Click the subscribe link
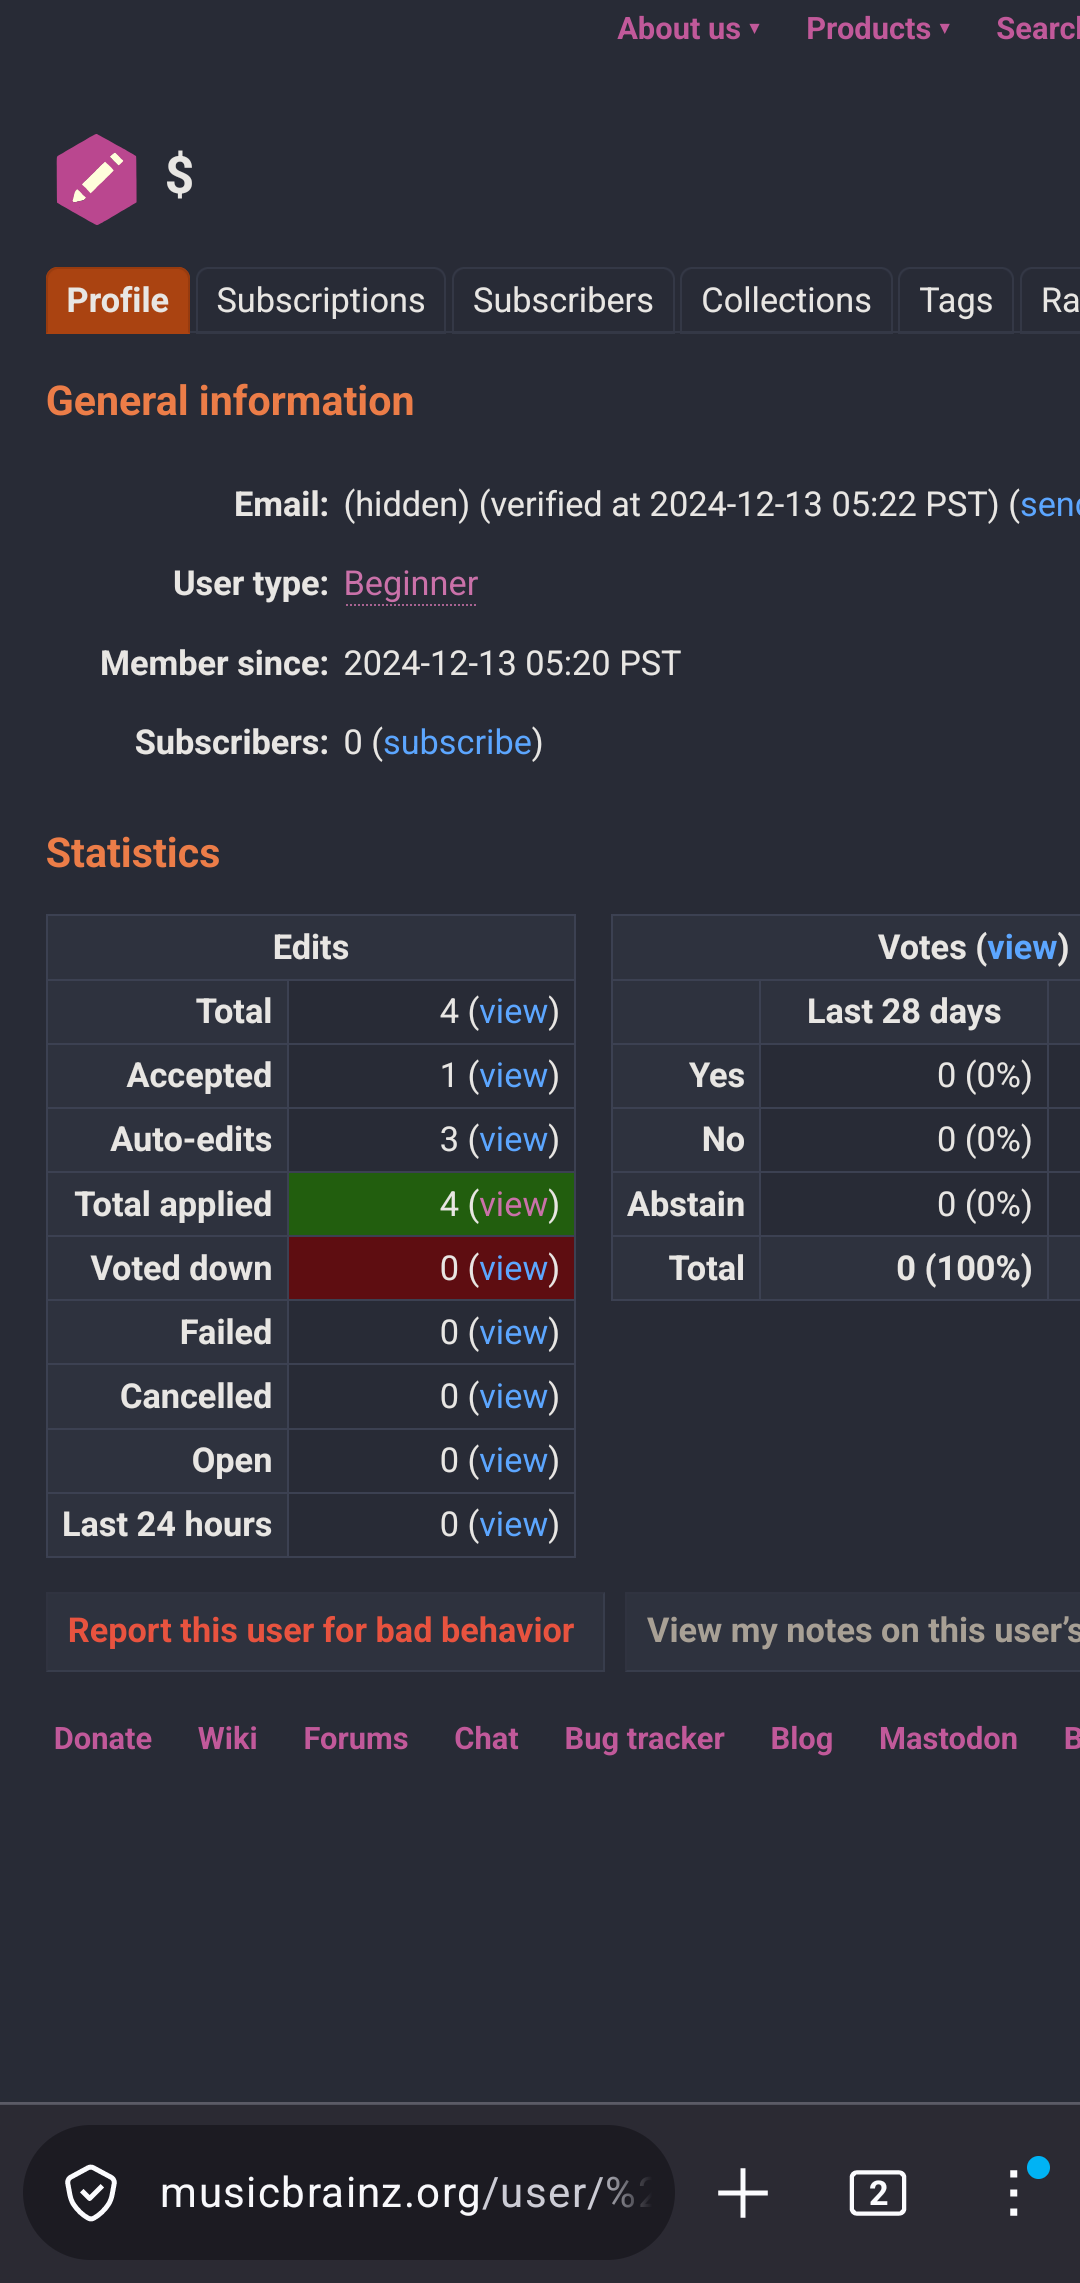This screenshot has width=1080, height=2283. (x=458, y=743)
